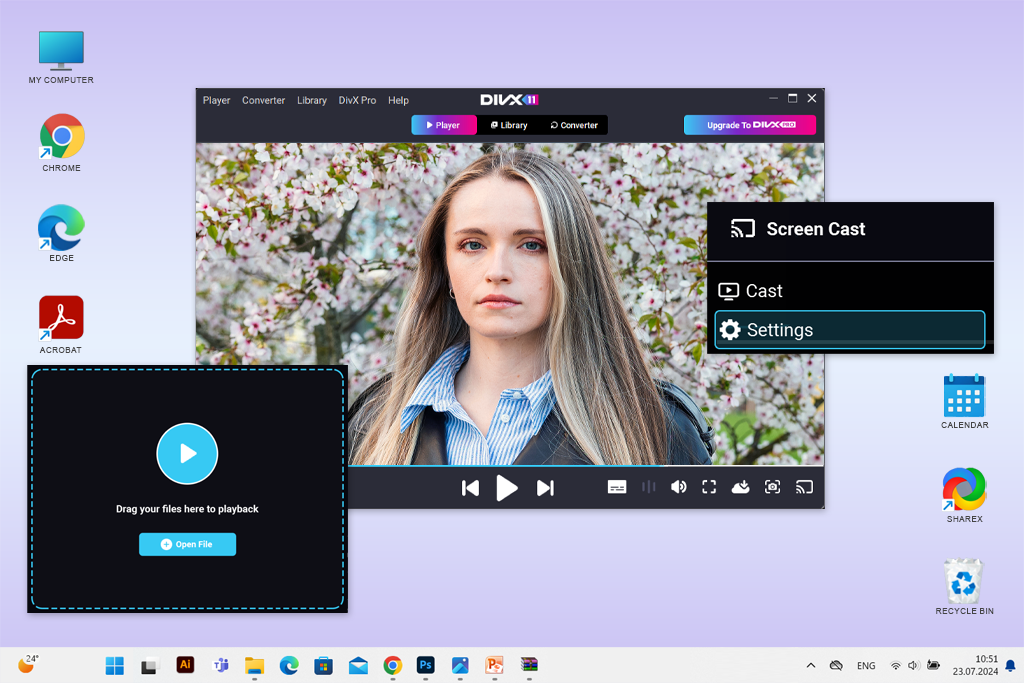Click the Upgrade To DivX Pro button

tap(750, 125)
